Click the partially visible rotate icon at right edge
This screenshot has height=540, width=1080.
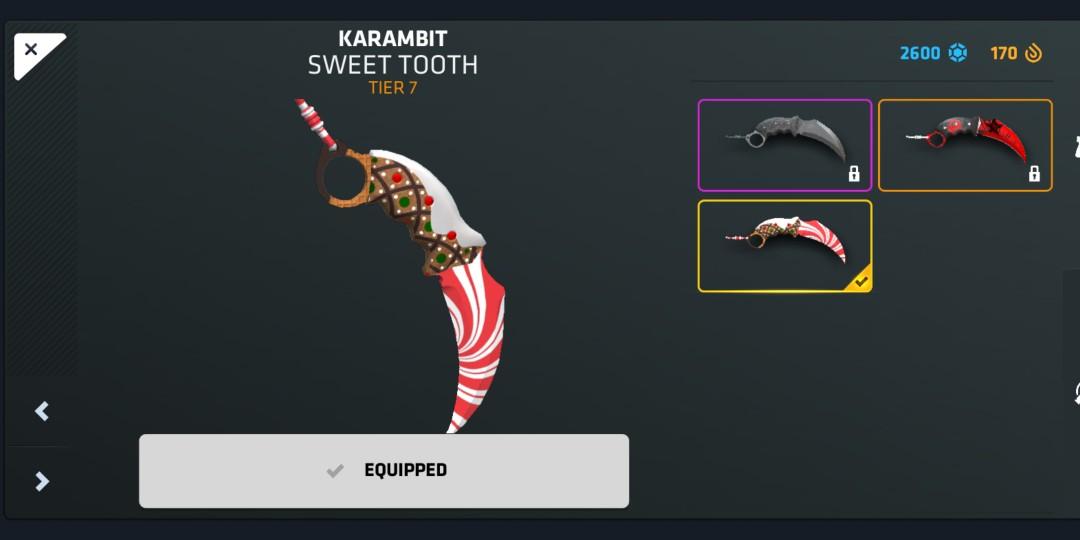tap(1075, 393)
